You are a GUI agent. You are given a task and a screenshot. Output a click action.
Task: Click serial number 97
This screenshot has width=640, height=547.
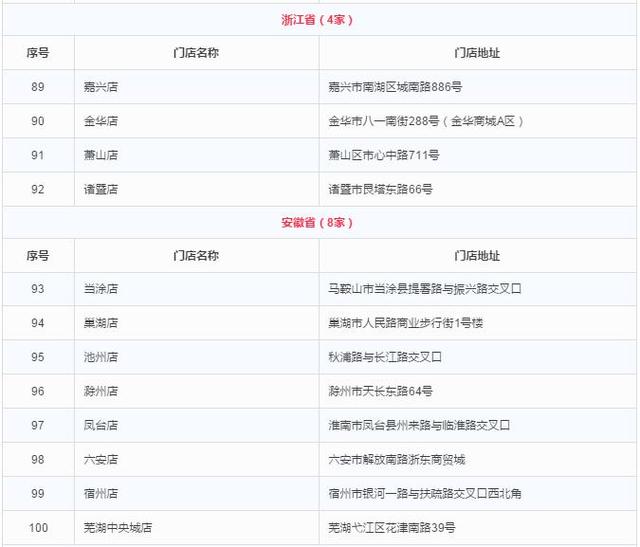tap(38, 425)
